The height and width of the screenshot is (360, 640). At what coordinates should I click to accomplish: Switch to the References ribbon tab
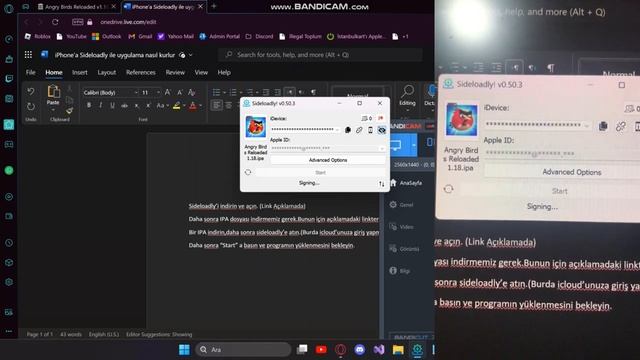point(141,72)
